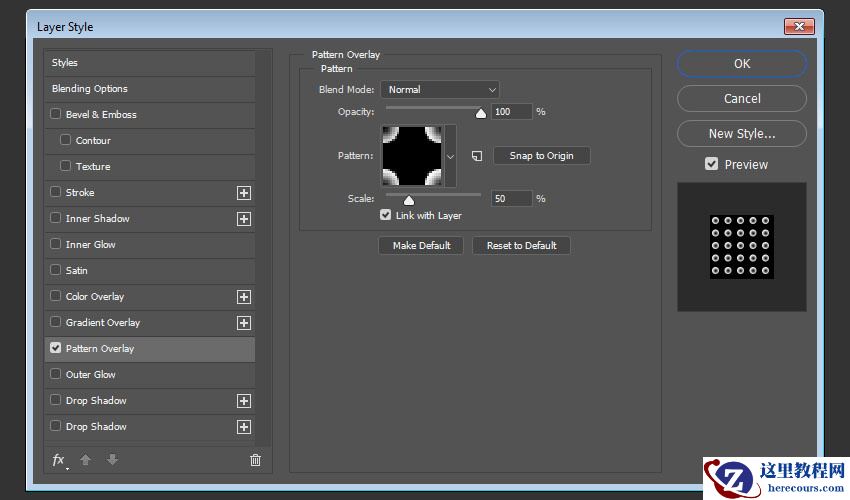Open the Blend Mode dropdown
850x500 pixels.
click(x=440, y=89)
